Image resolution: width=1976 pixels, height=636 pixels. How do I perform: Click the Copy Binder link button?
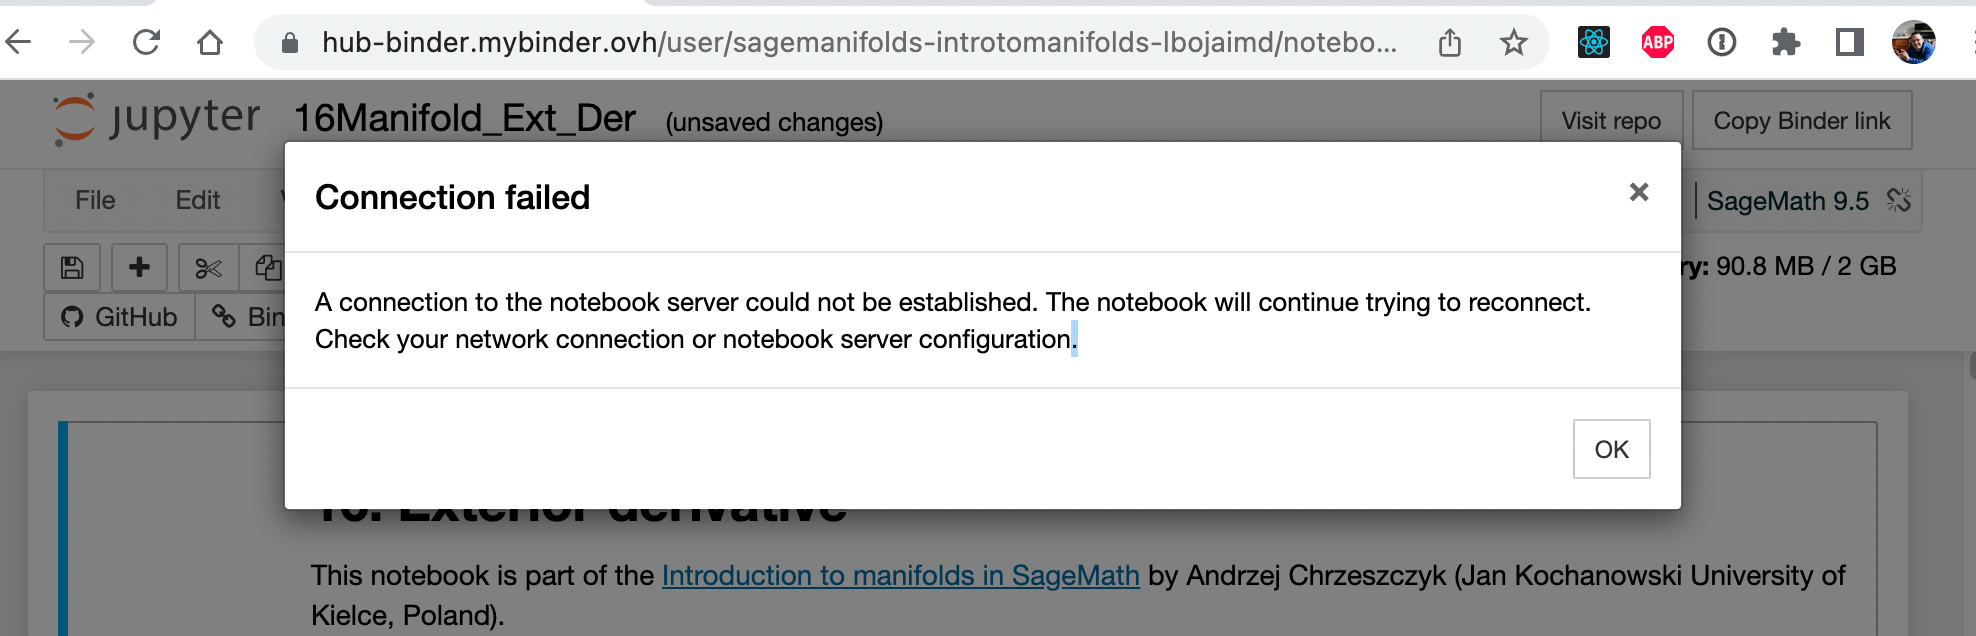point(1801,120)
